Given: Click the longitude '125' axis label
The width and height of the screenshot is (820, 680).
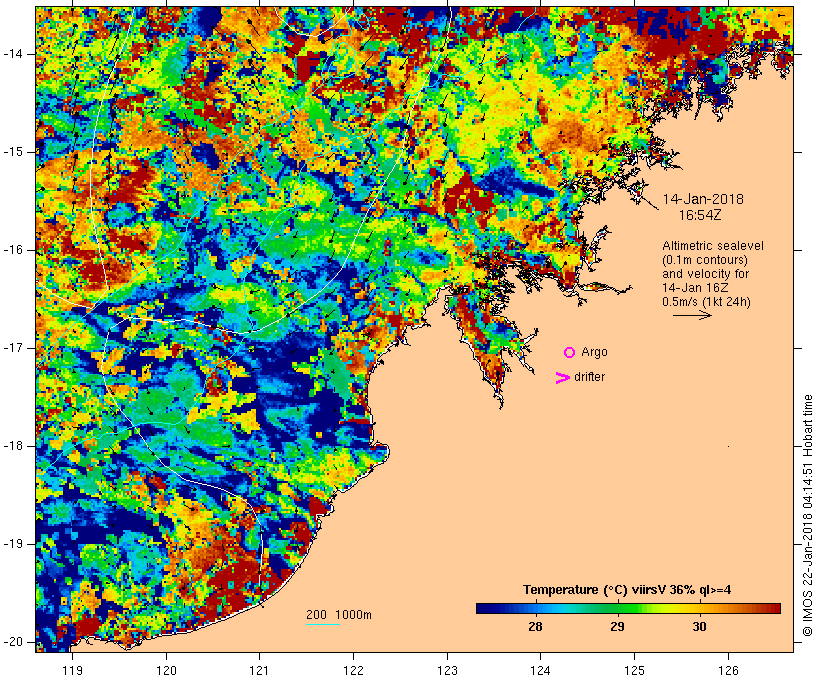Looking at the screenshot, I should pyautogui.click(x=635, y=670).
